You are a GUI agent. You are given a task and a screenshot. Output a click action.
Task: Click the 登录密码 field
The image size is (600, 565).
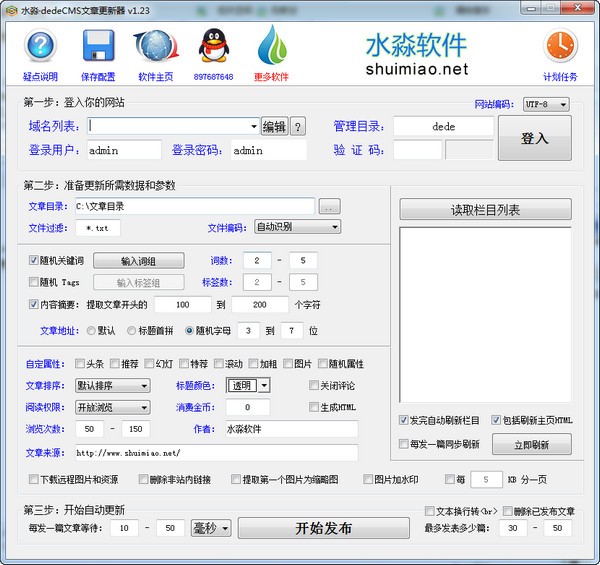[269, 150]
